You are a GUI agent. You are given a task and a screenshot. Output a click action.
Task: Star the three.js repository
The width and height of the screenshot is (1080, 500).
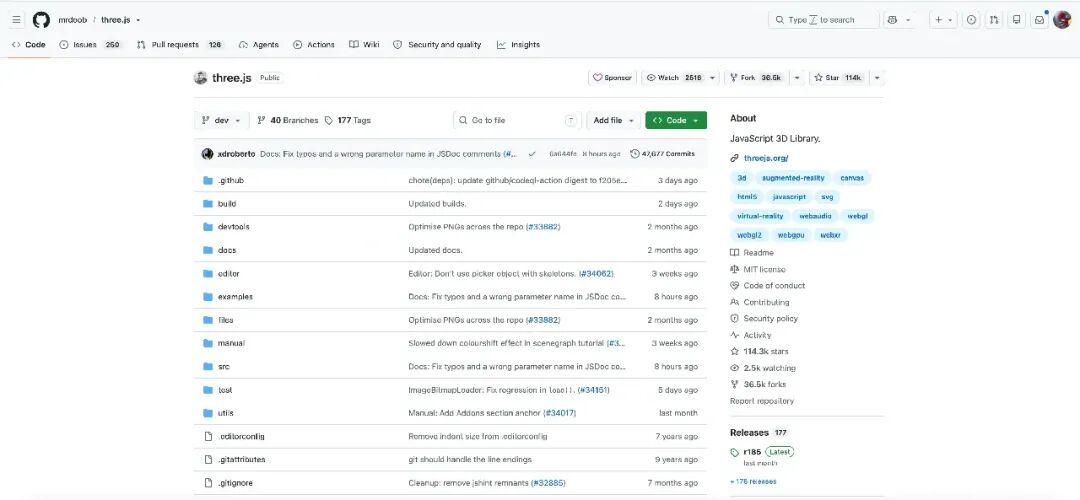click(x=838, y=78)
